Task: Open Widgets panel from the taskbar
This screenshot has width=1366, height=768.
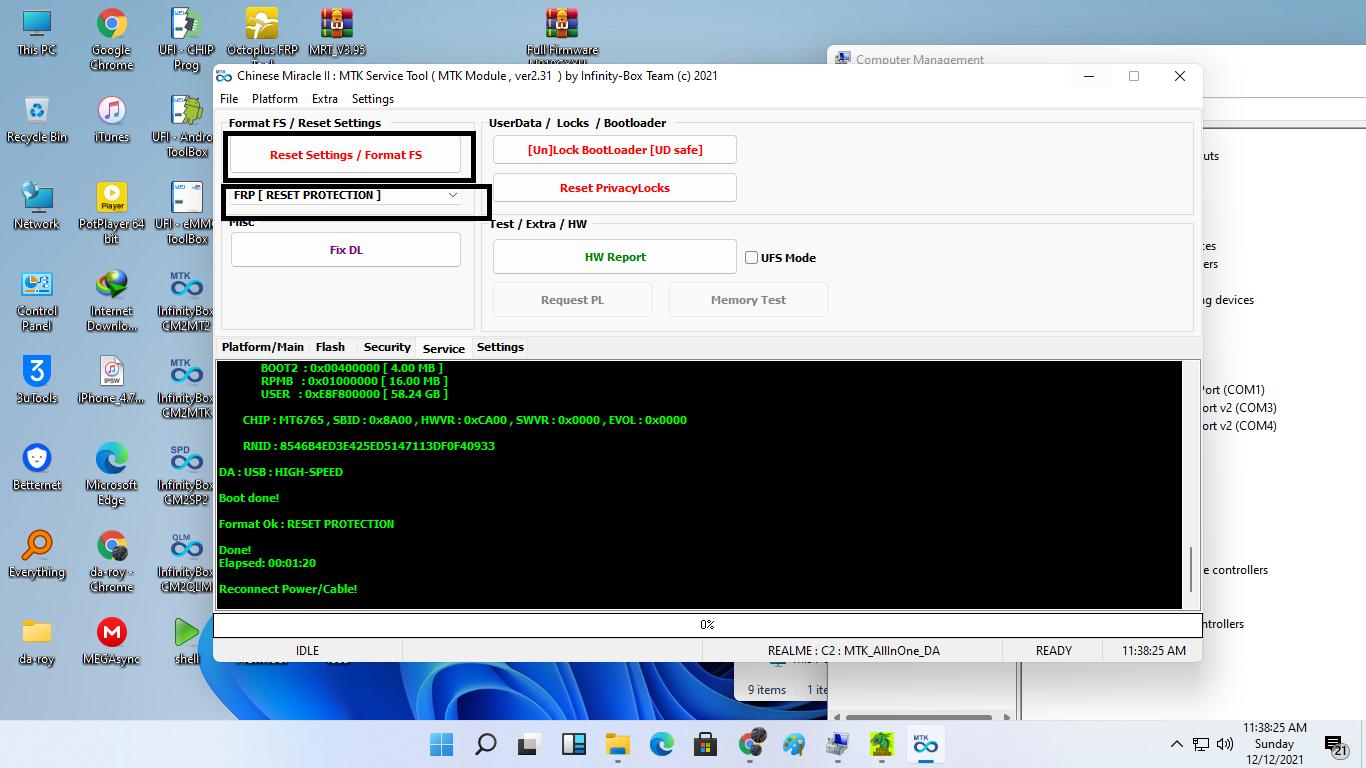Action: click(x=573, y=744)
